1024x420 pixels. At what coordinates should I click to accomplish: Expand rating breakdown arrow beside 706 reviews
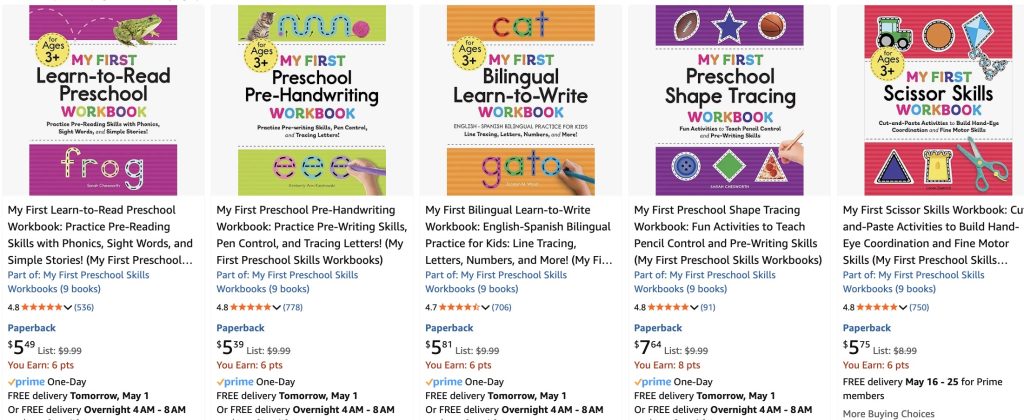click(x=485, y=307)
